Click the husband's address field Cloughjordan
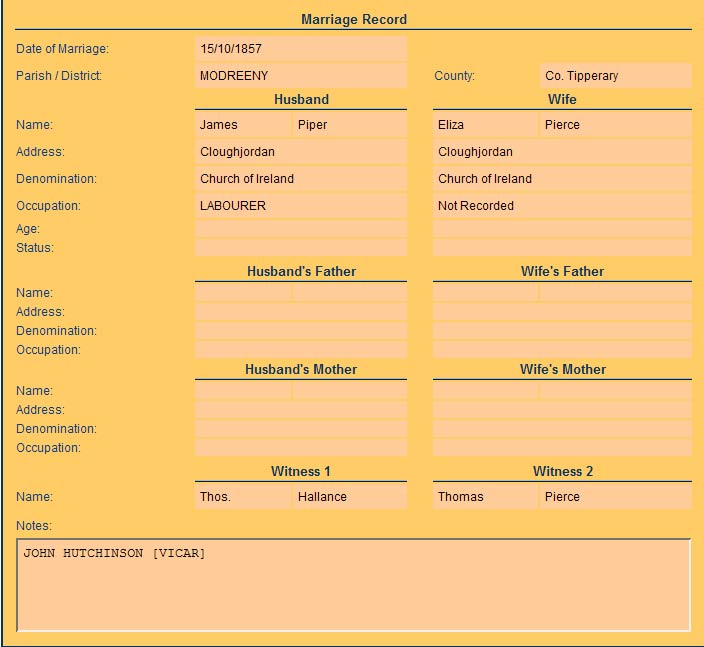The width and height of the screenshot is (704, 647). click(300, 152)
